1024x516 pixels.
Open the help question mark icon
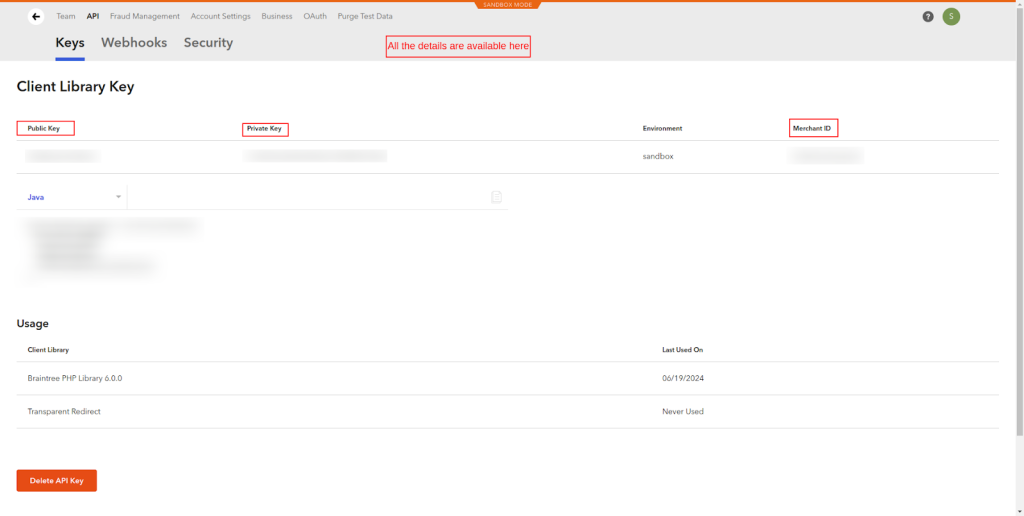(928, 17)
